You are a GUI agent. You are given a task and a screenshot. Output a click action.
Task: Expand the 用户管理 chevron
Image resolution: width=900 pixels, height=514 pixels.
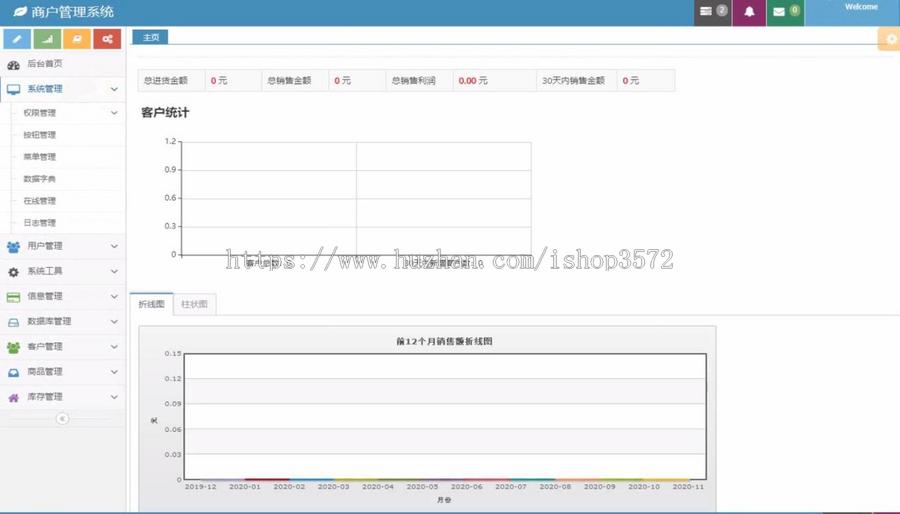pos(114,246)
